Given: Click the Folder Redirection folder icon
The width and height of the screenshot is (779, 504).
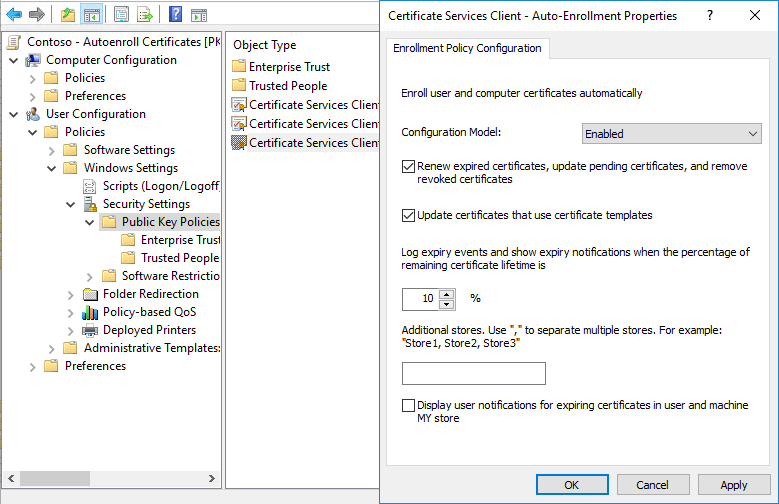Looking at the screenshot, I should coord(90,294).
